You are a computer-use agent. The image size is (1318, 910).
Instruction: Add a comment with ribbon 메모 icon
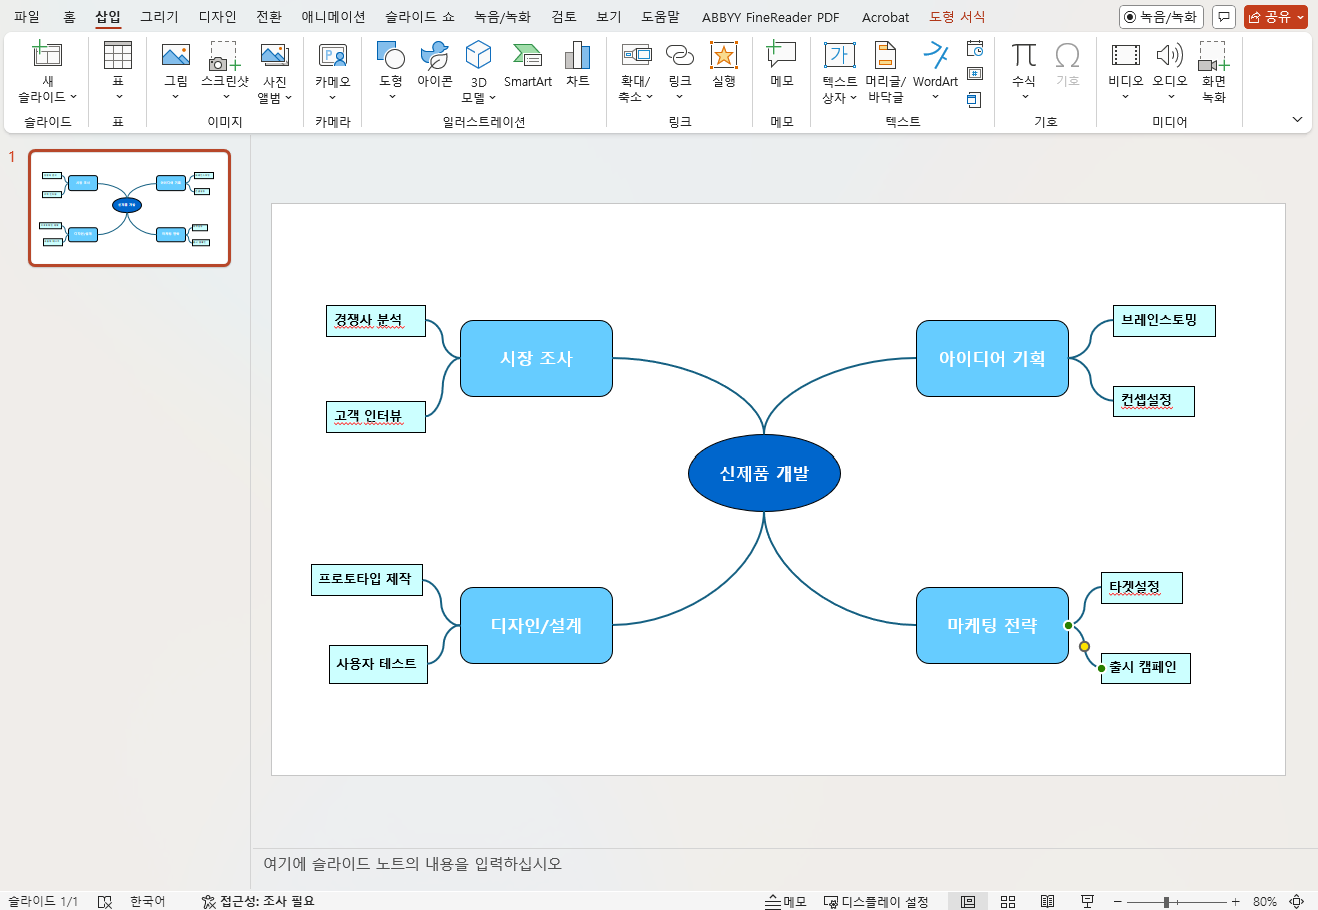pyautogui.click(x=781, y=56)
